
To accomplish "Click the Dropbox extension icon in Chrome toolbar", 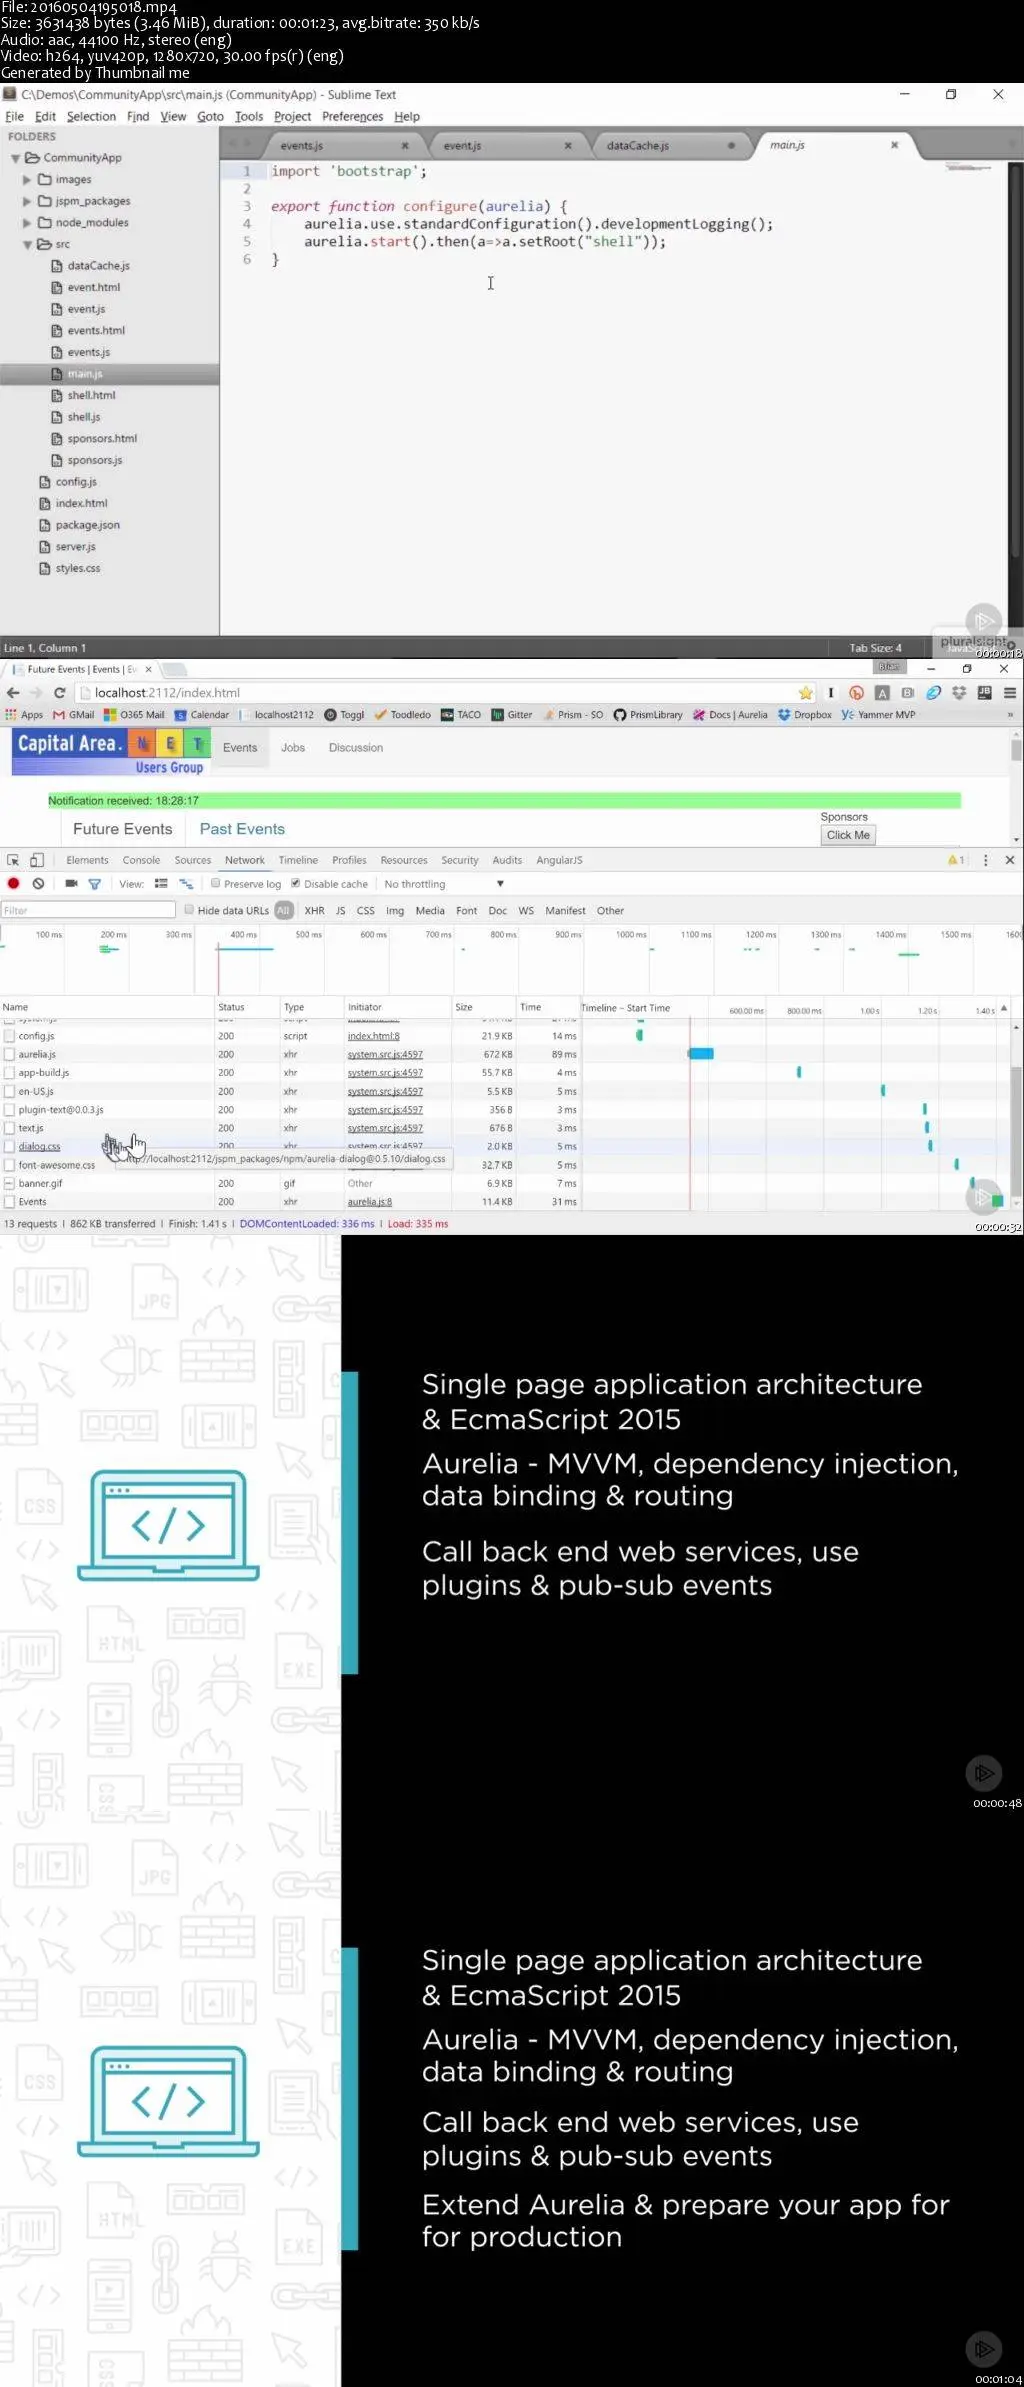I will (x=959, y=693).
